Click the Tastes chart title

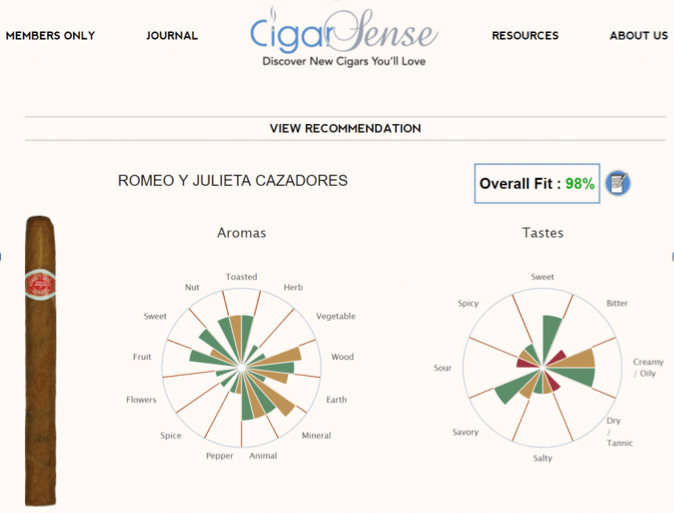(542, 233)
